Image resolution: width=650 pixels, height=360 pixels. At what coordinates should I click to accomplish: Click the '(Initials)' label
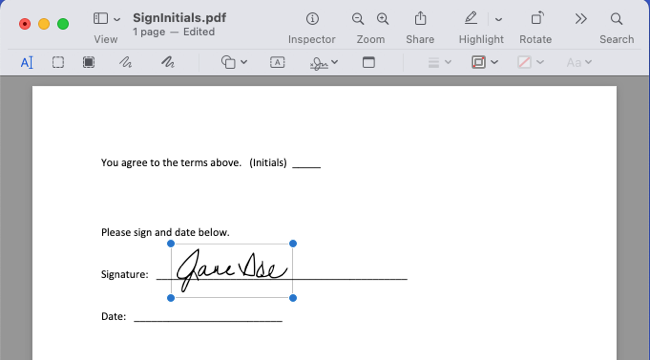[268, 163]
